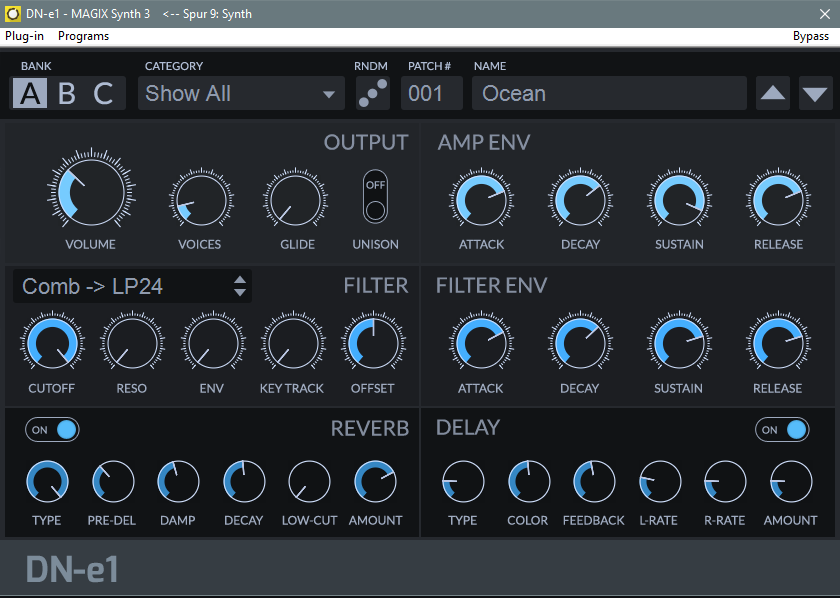Click the Filter Env amount knob

pos(213,343)
